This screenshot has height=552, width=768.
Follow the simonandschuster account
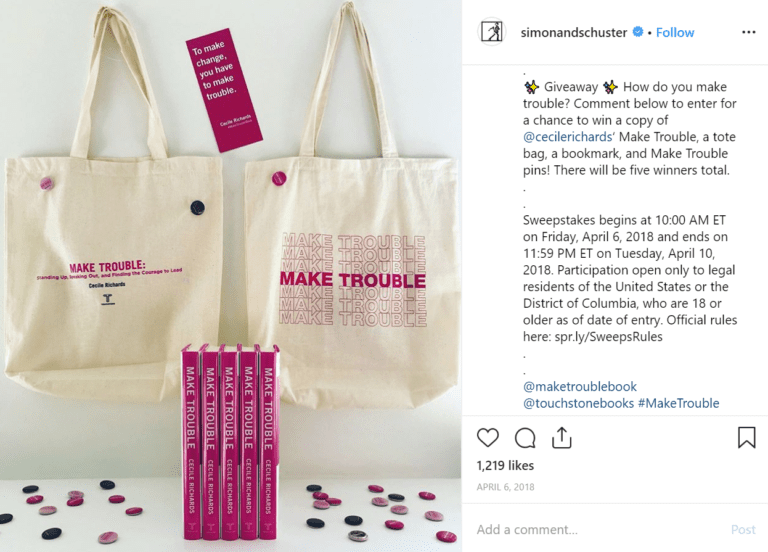[675, 32]
